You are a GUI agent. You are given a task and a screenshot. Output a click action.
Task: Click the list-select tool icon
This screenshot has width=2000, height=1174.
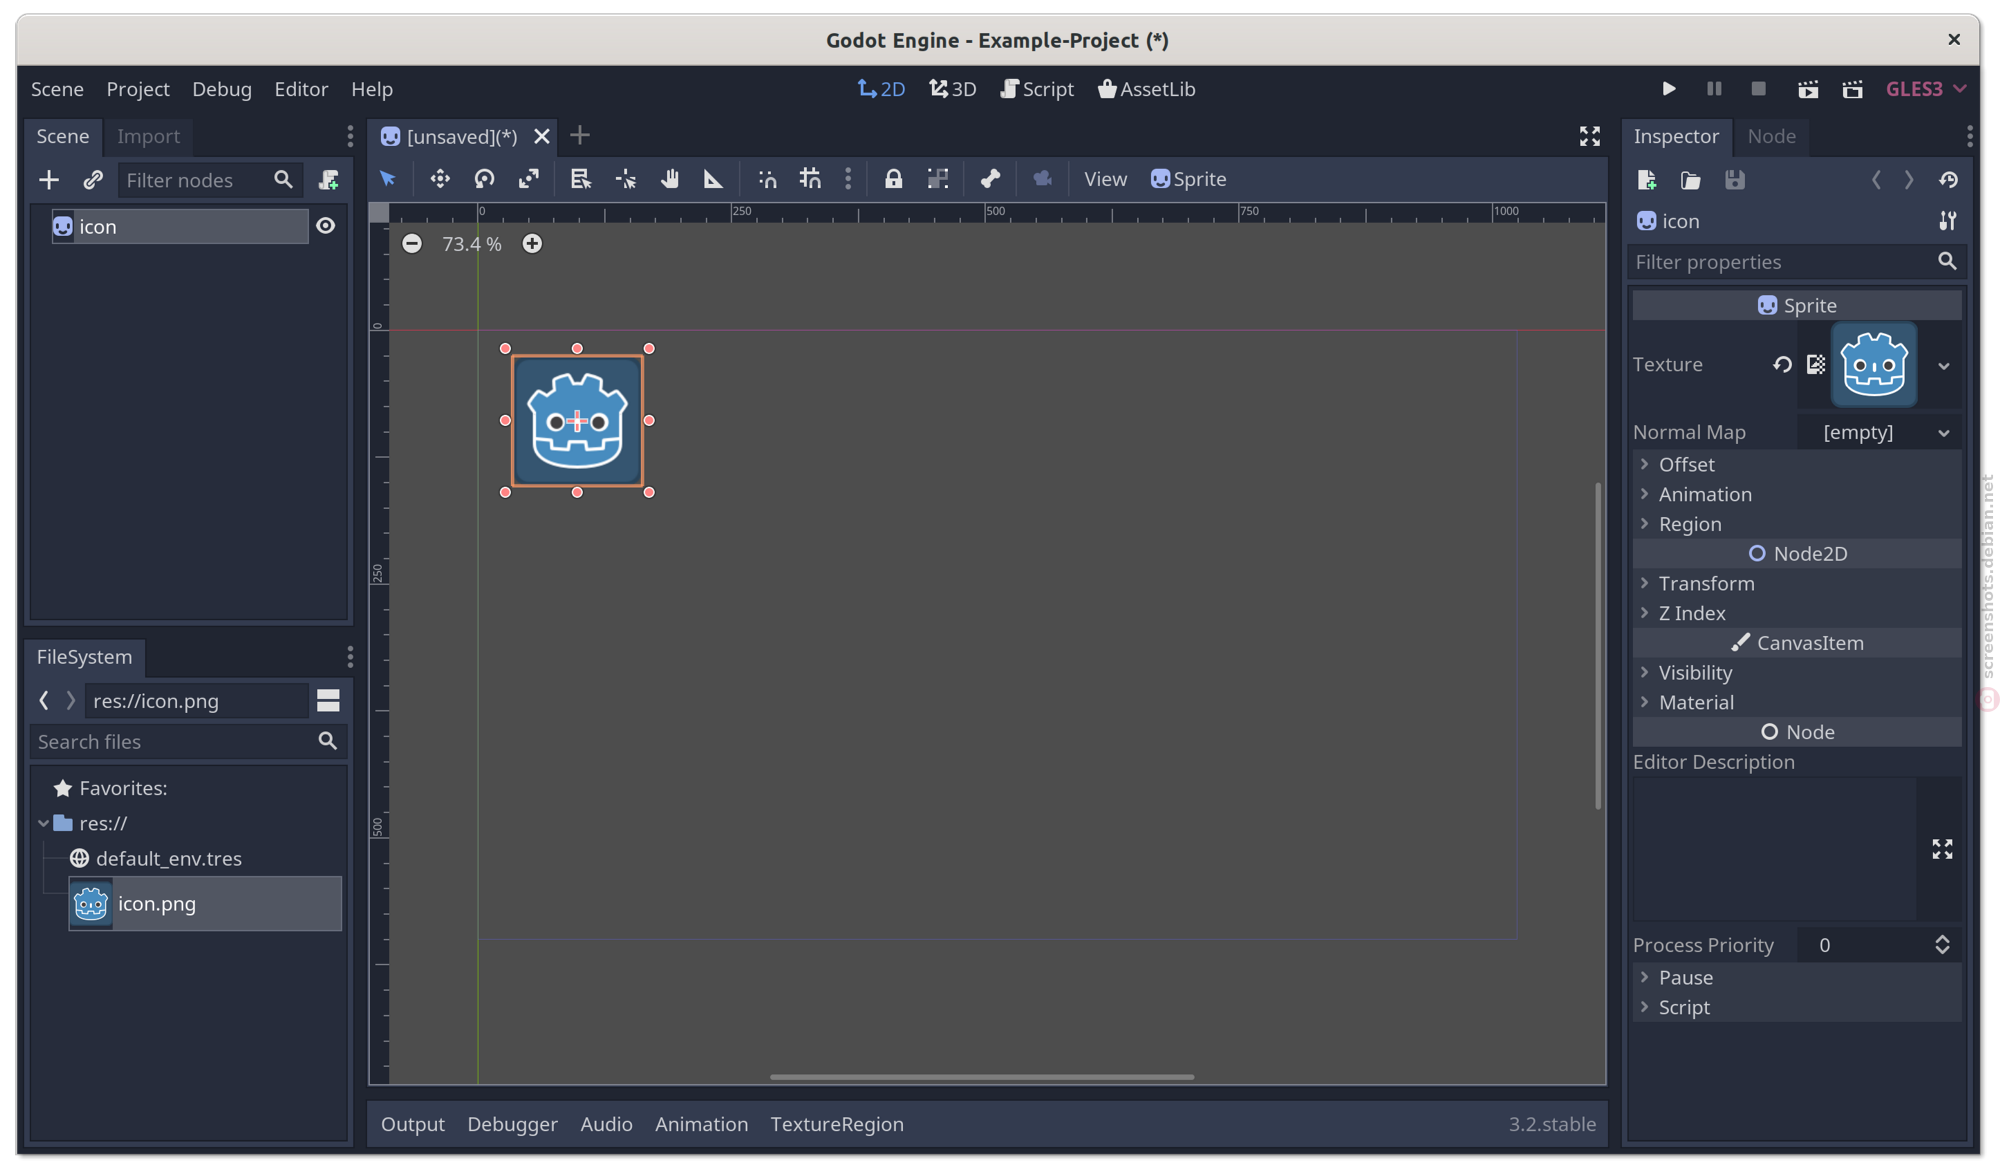point(580,179)
